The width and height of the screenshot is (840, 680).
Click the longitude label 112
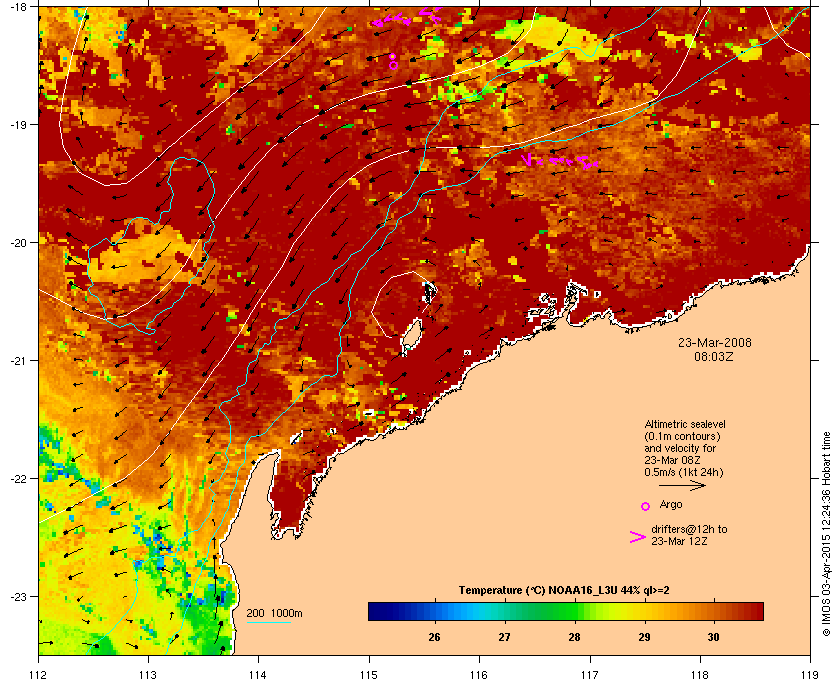[38, 674]
